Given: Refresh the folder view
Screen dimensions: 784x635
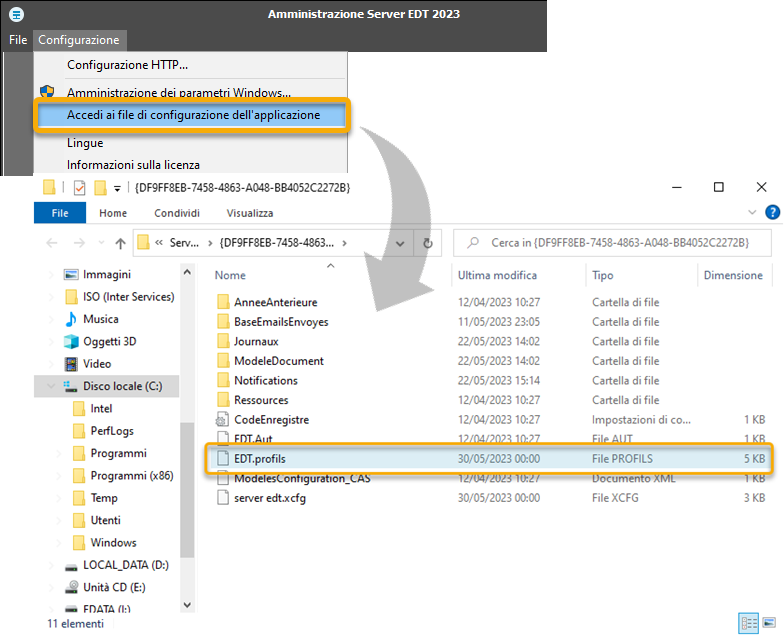Looking at the screenshot, I should [428, 244].
